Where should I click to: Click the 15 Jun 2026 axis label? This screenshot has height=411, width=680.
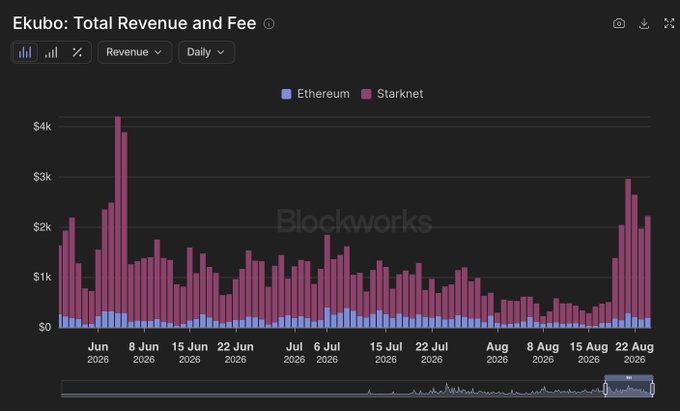tap(190, 353)
